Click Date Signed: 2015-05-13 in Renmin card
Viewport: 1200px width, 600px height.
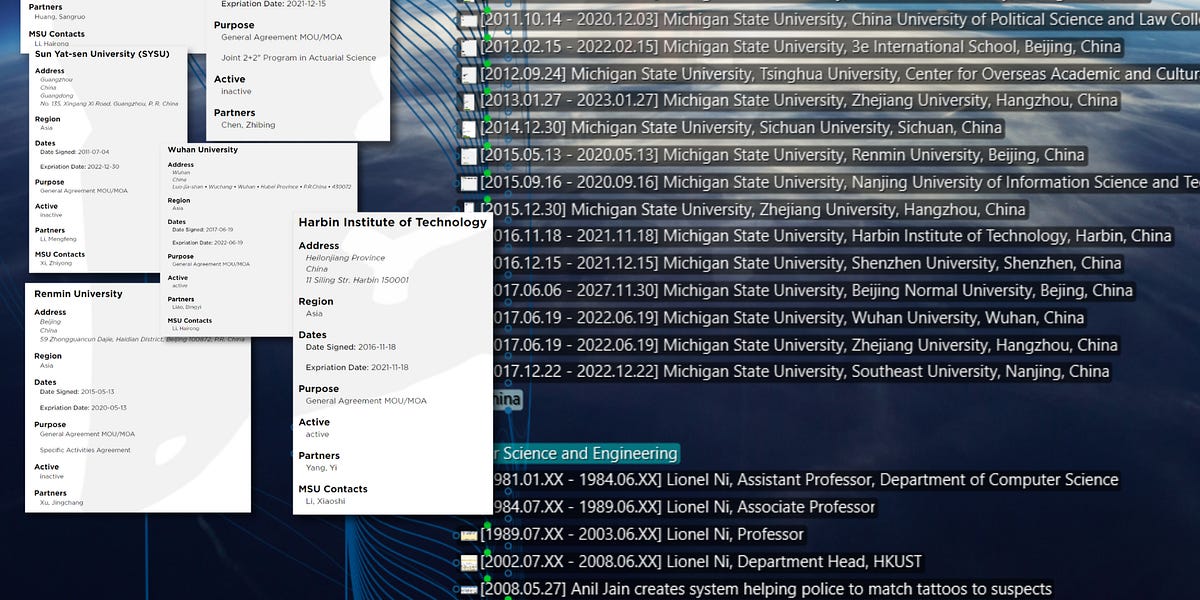tap(75, 392)
